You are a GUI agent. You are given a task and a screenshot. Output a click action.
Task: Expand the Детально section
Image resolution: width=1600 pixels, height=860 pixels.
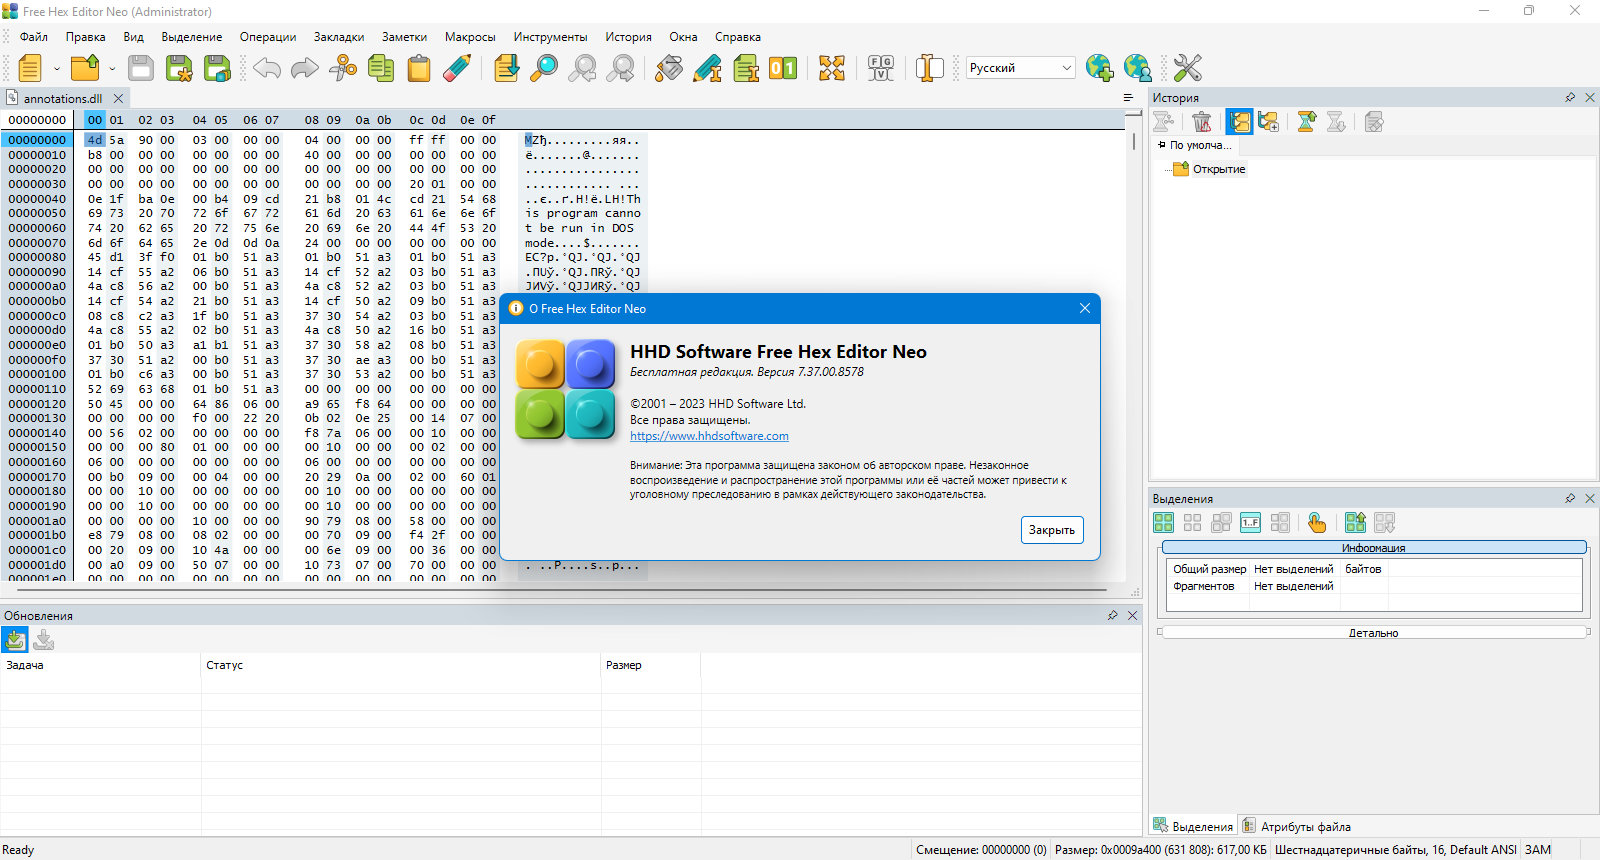click(1374, 632)
